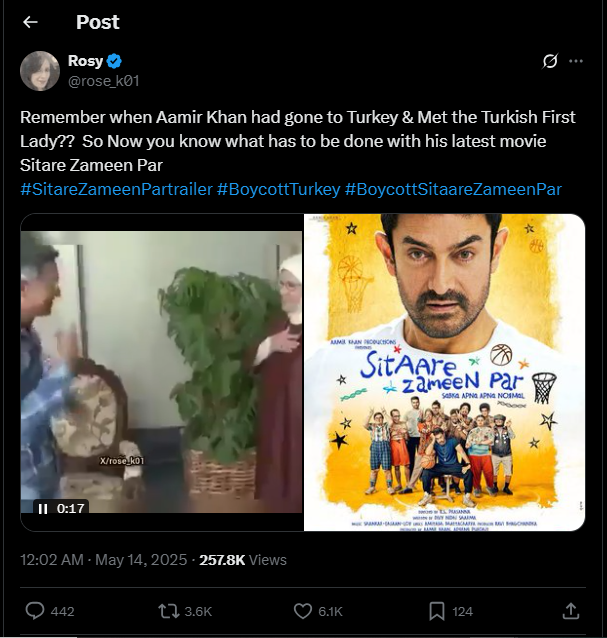Bookmark this post

coord(437,610)
